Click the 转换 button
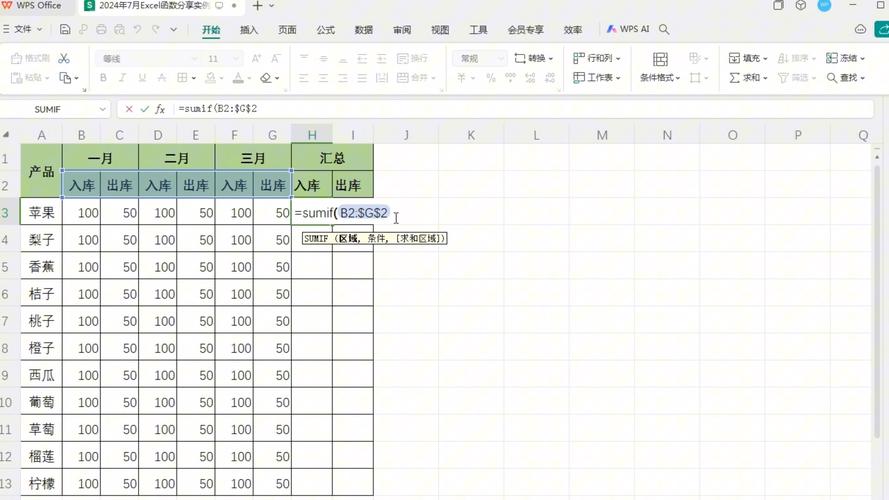 coord(533,58)
